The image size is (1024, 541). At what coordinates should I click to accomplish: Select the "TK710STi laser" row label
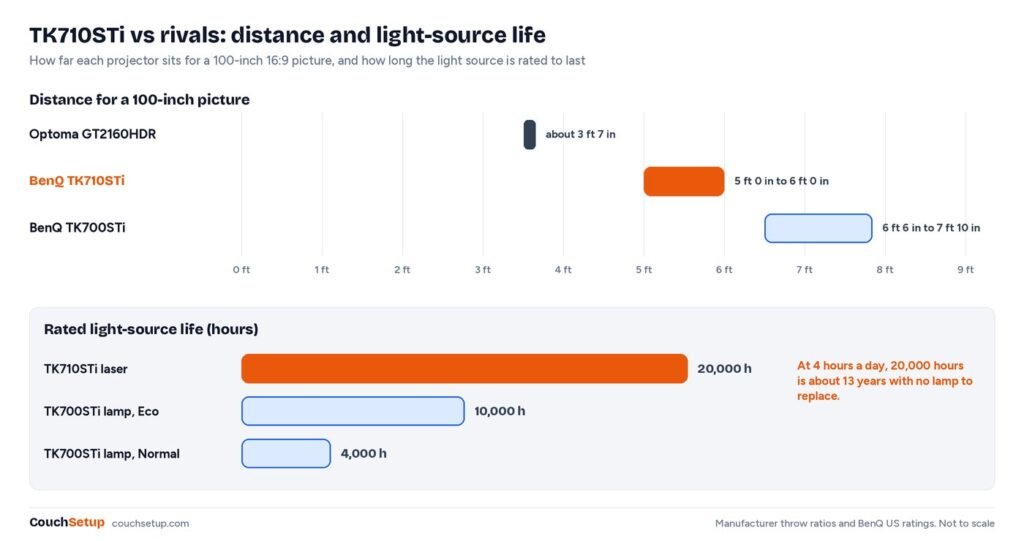point(86,369)
